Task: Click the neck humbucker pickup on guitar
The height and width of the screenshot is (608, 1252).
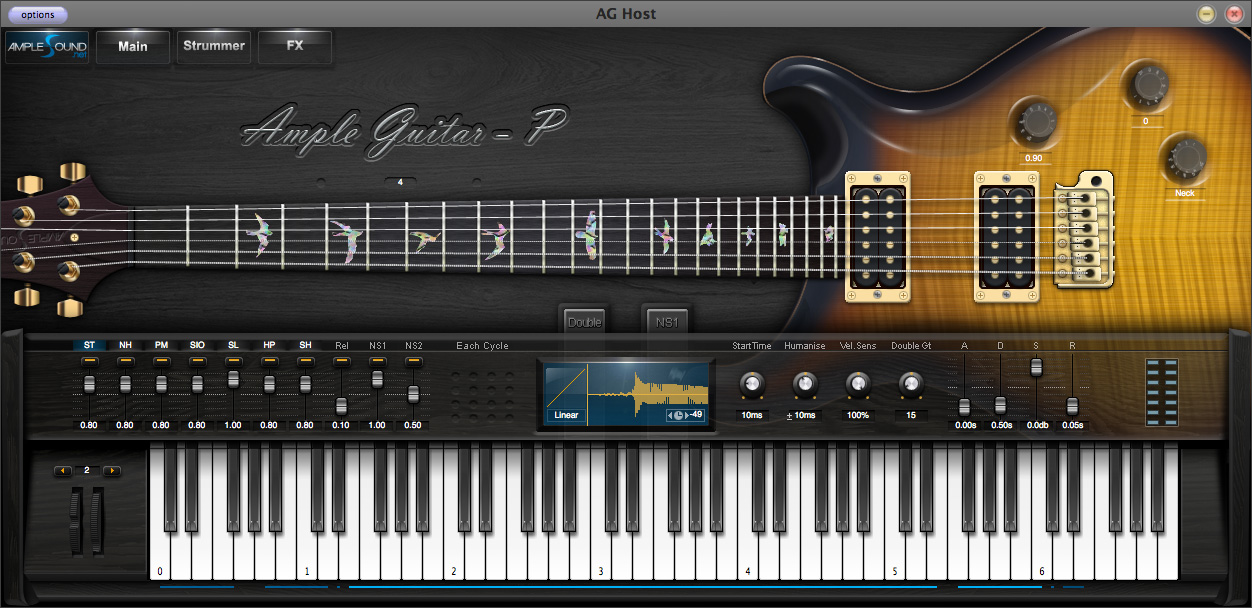Action: [879, 236]
